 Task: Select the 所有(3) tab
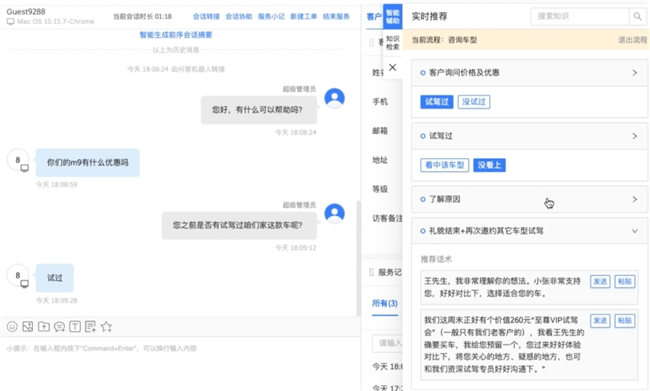[385, 304]
